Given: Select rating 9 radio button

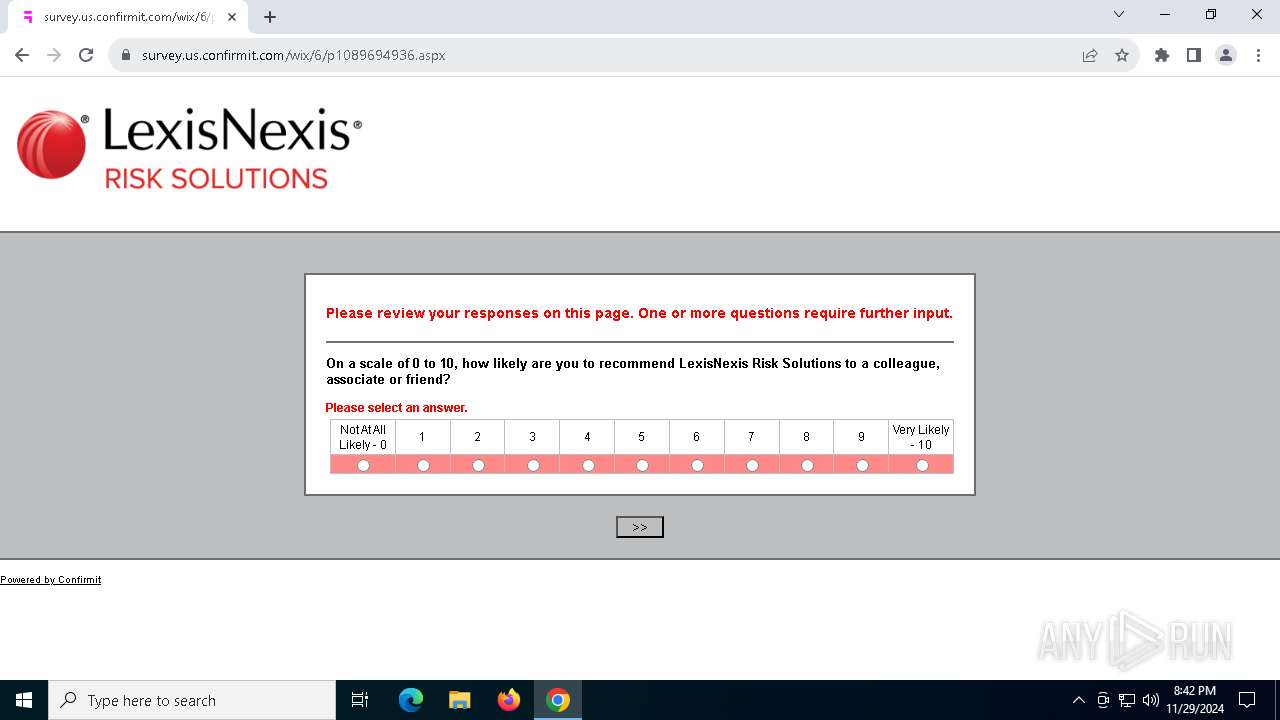Looking at the screenshot, I should (x=862, y=466).
